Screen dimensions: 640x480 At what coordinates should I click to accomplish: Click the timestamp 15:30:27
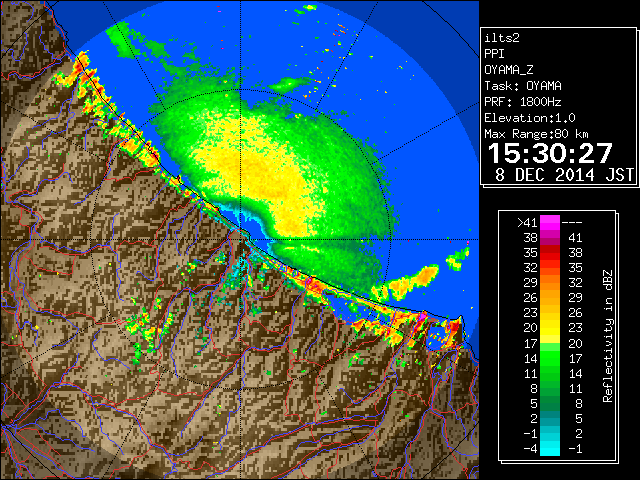tap(550, 153)
